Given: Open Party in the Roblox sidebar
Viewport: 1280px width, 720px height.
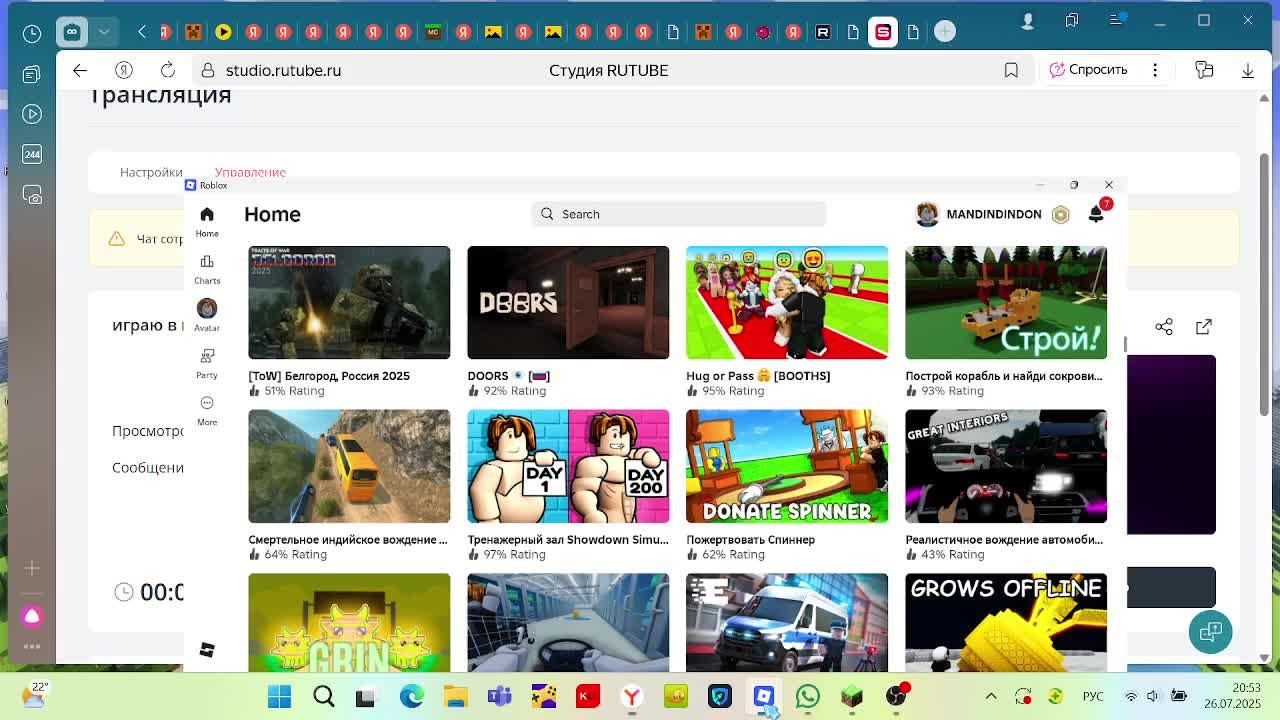Looking at the screenshot, I should click(207, 363).
